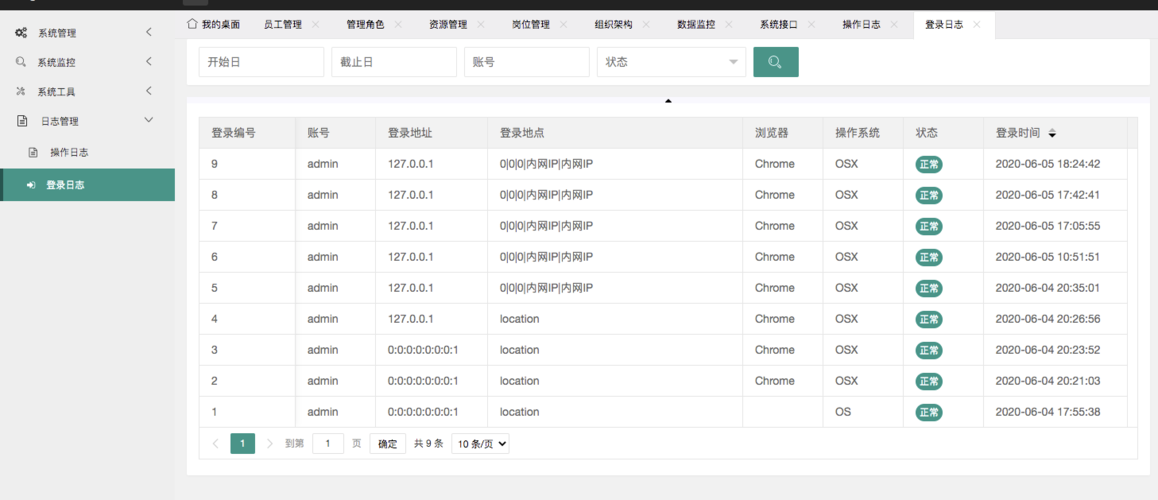This screenshot has height=500, width=1158.
Task: Click 'admin' in row 7
Action: click(323, 226)
